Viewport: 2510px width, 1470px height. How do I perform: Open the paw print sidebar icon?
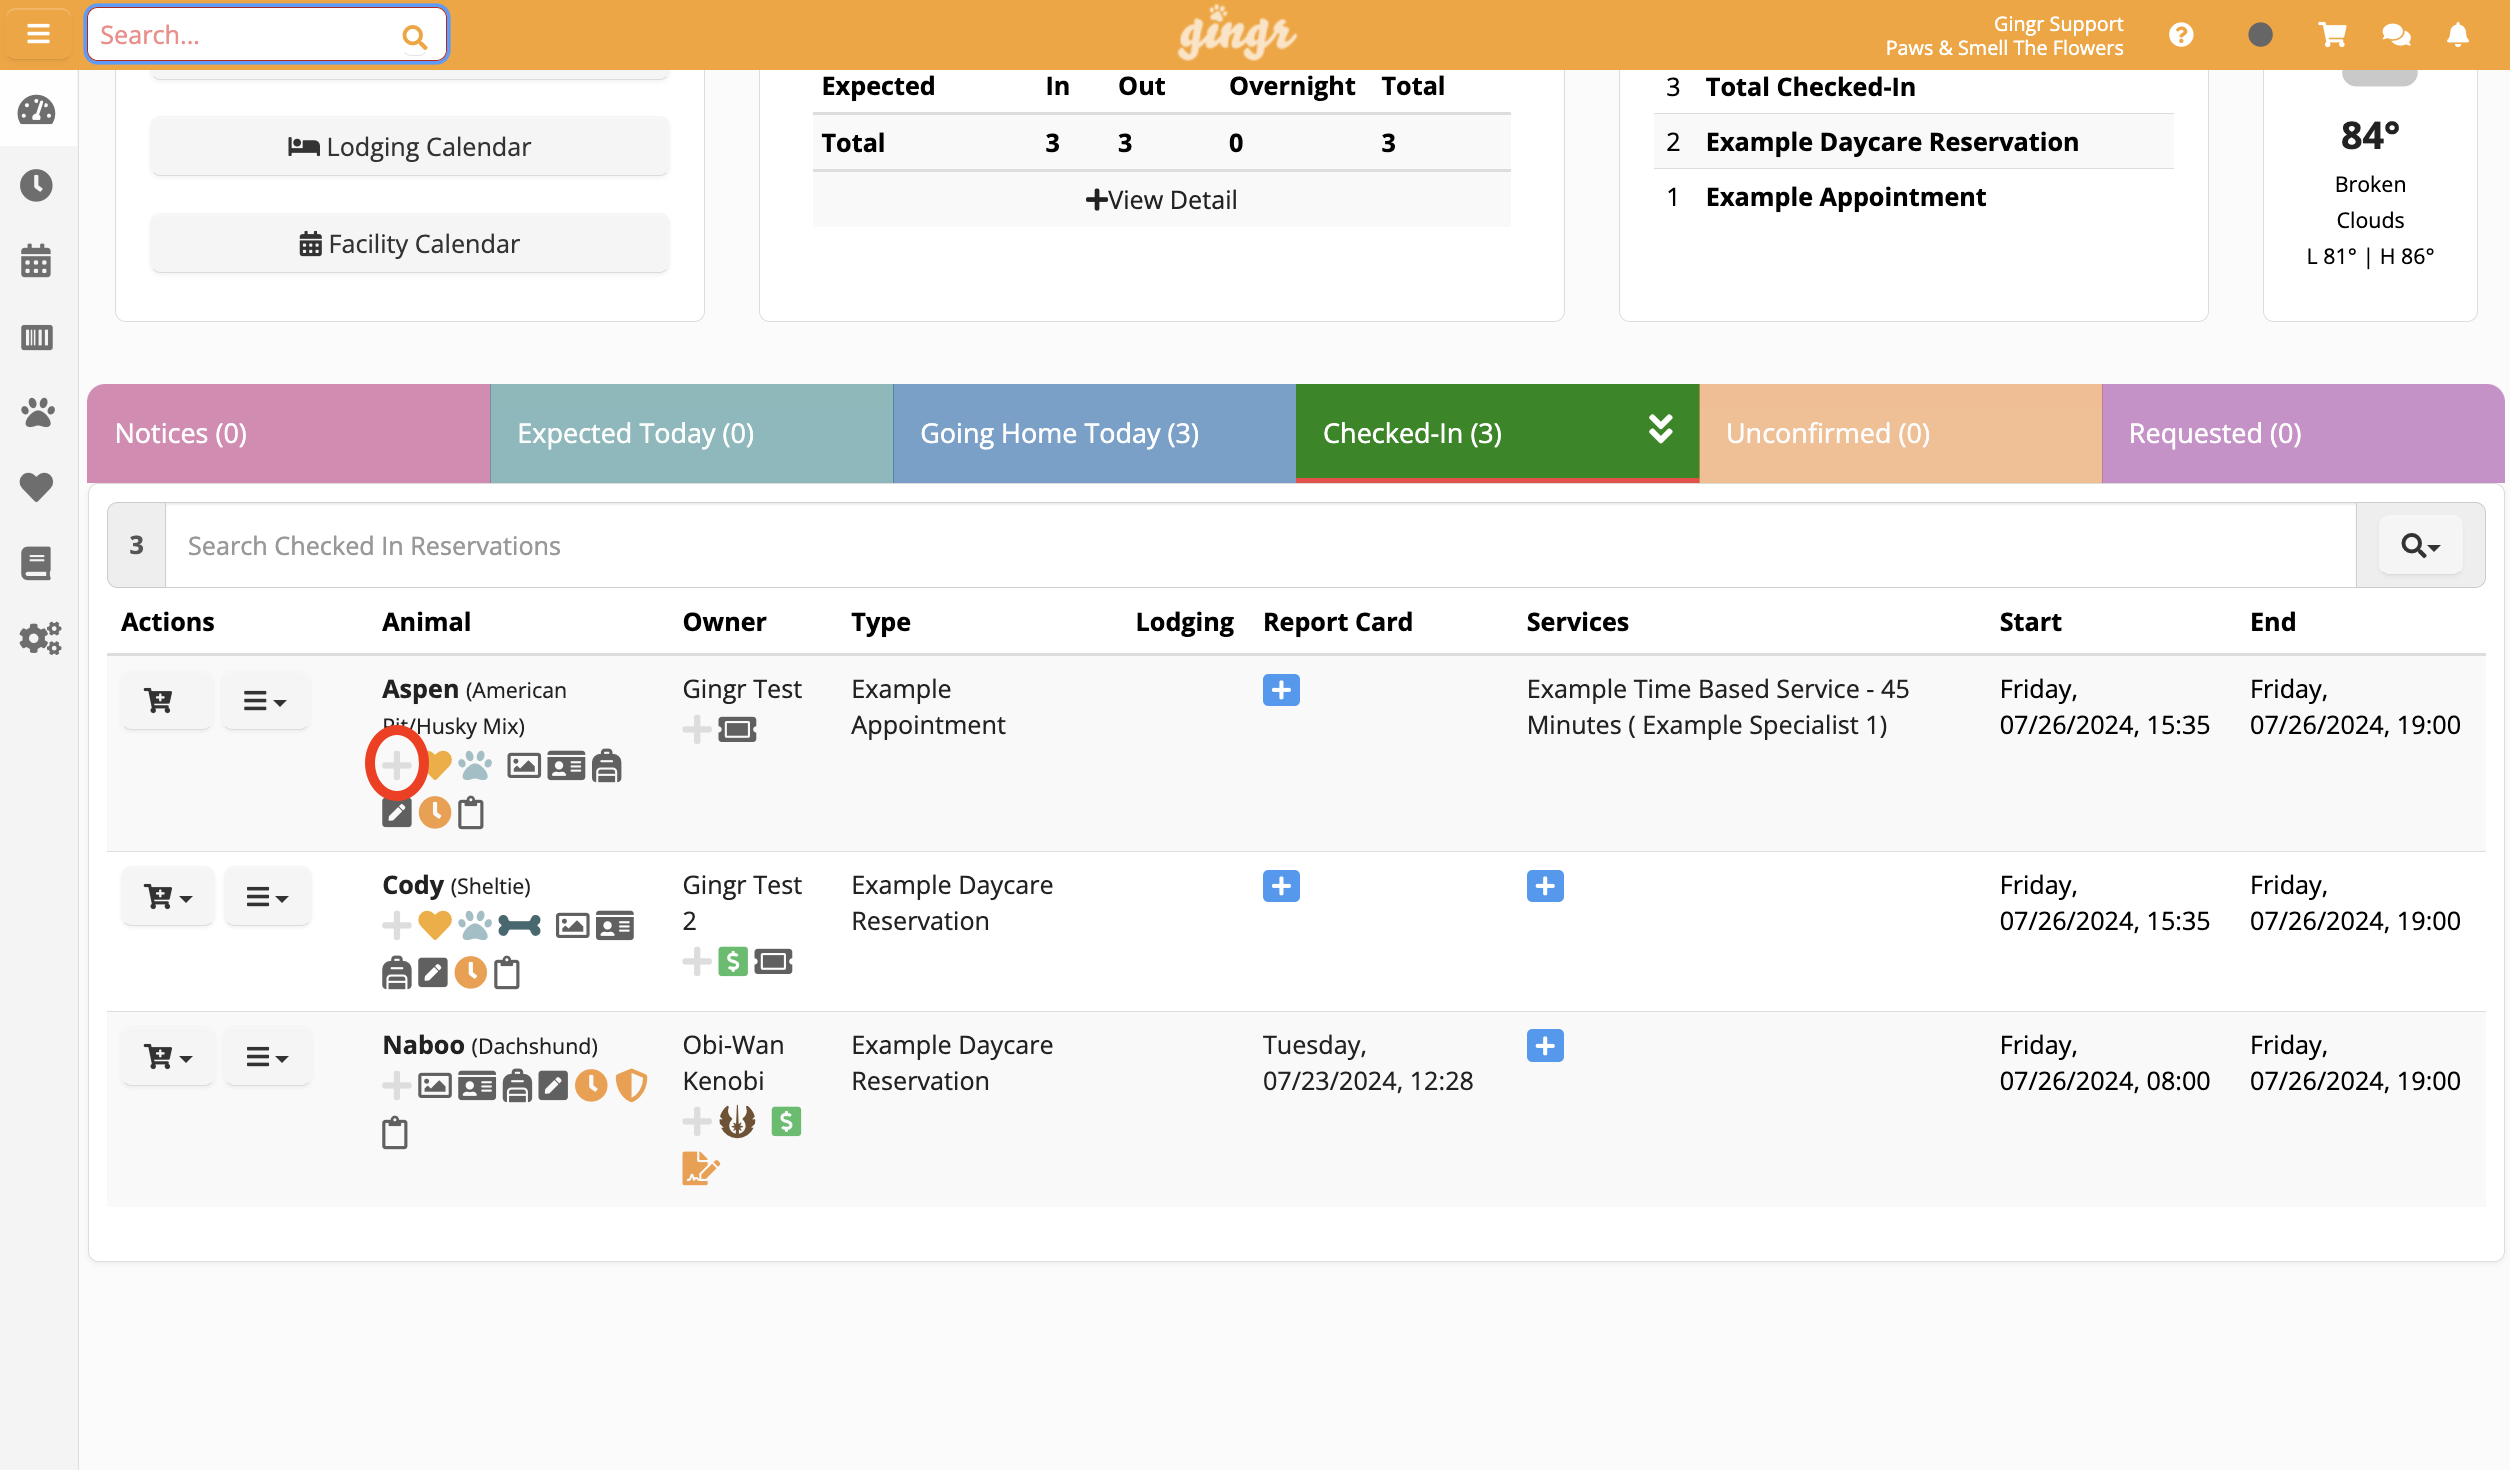tap(37, 412)
